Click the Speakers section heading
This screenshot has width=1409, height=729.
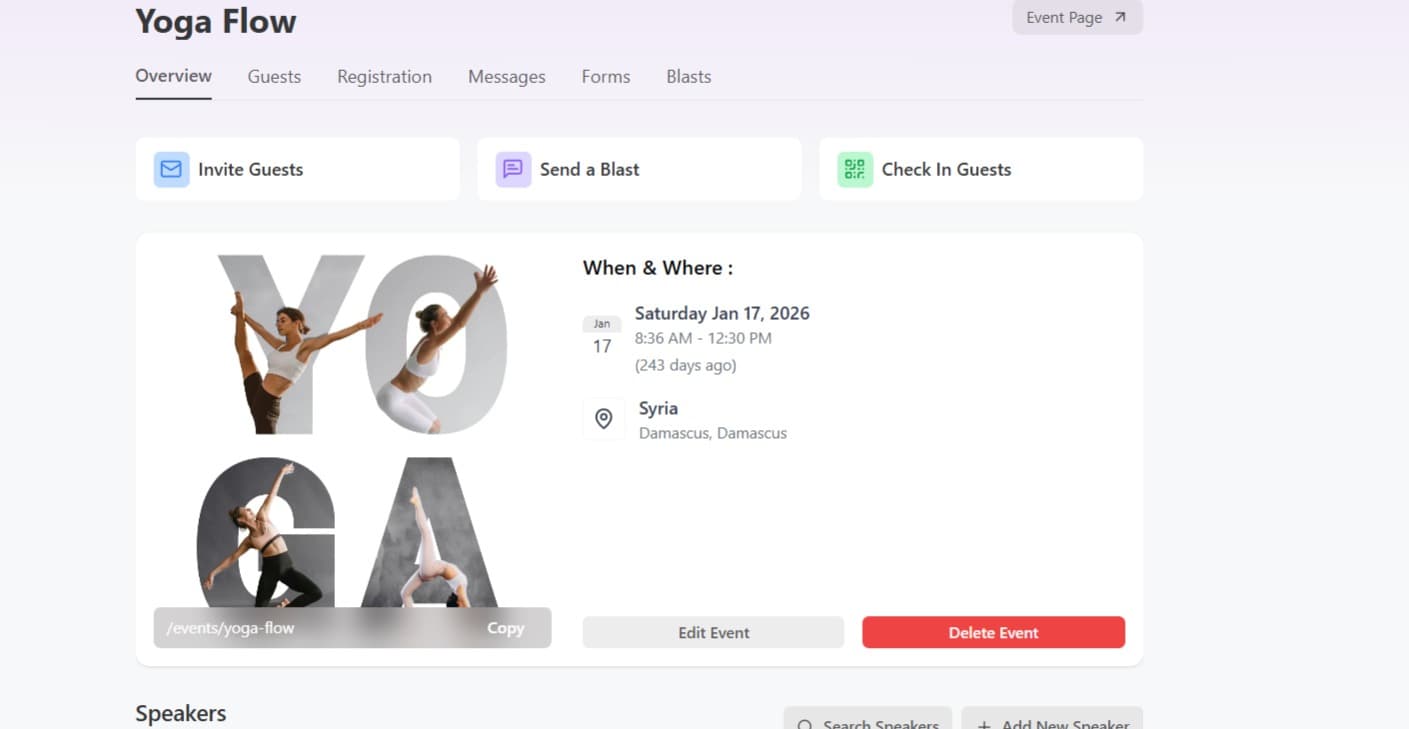[x=181, y=713]
